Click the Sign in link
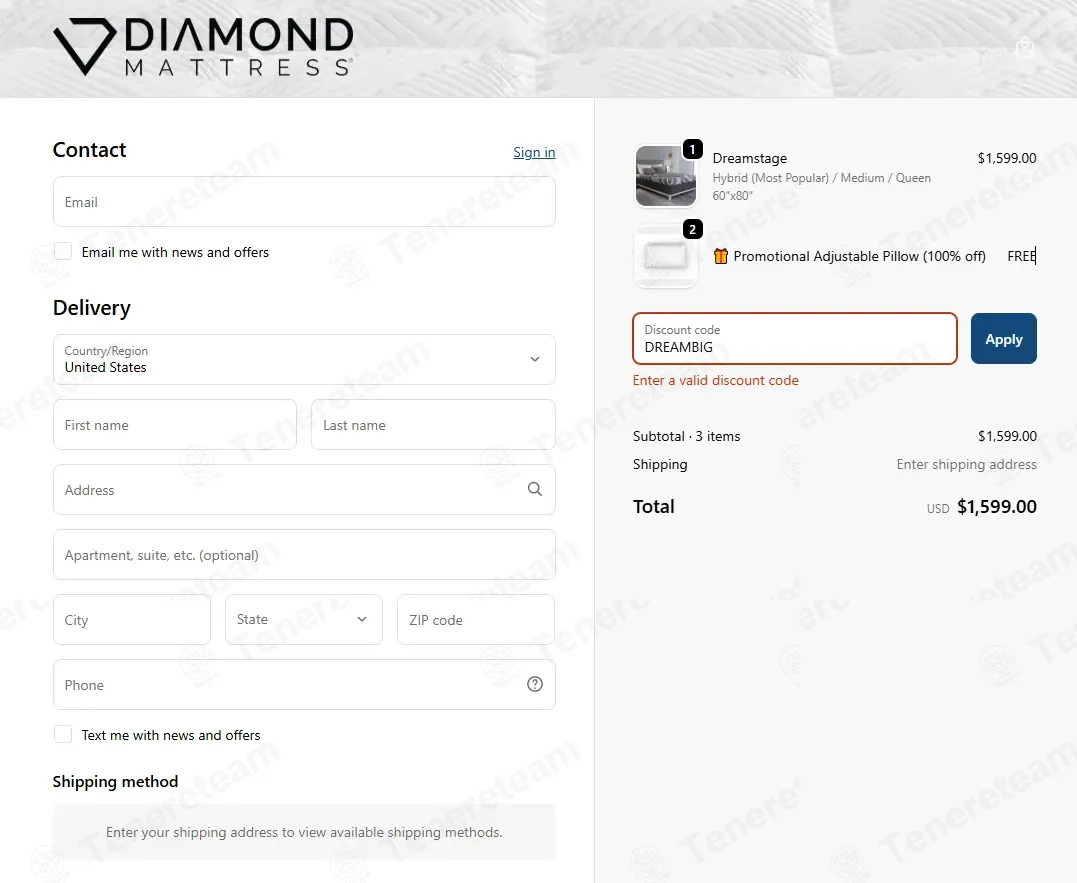 coord(534,152)
